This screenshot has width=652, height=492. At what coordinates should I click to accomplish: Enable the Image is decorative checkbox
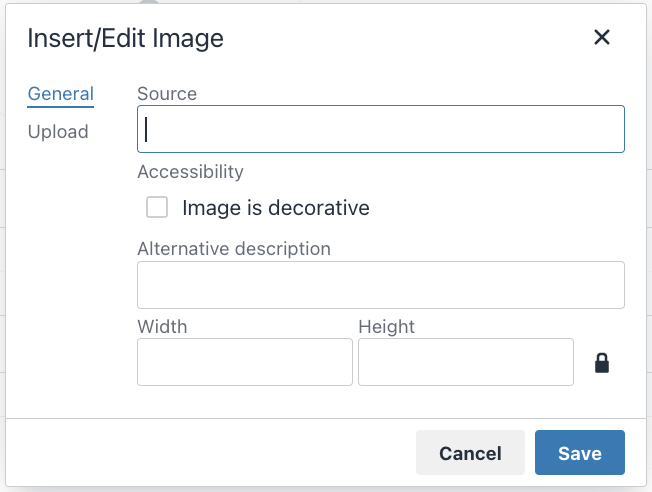pyautogui.click(x=157, y=208)
